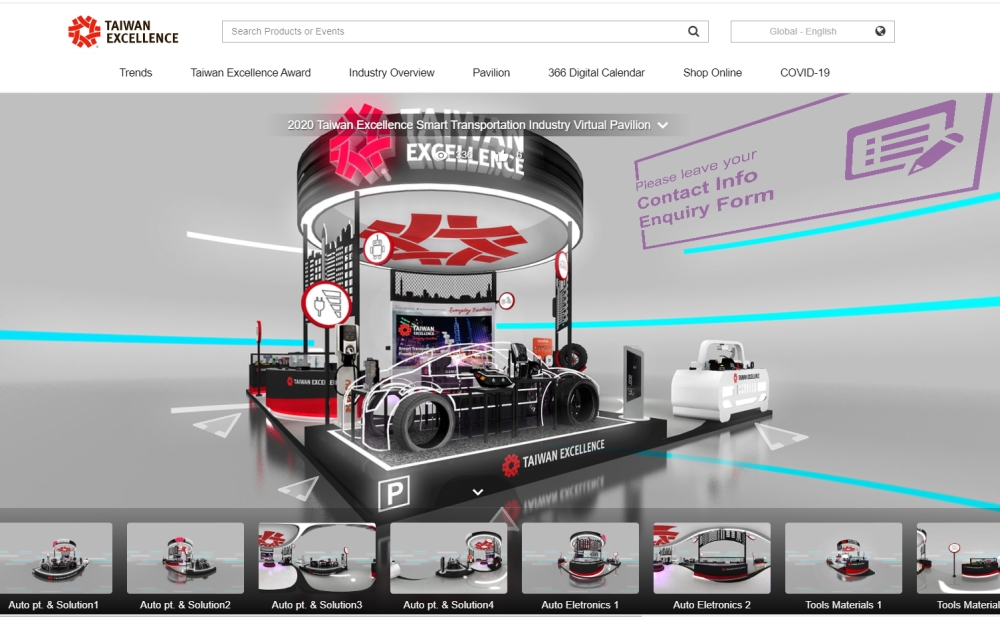Click the search magnifier icon

[693, 32]
